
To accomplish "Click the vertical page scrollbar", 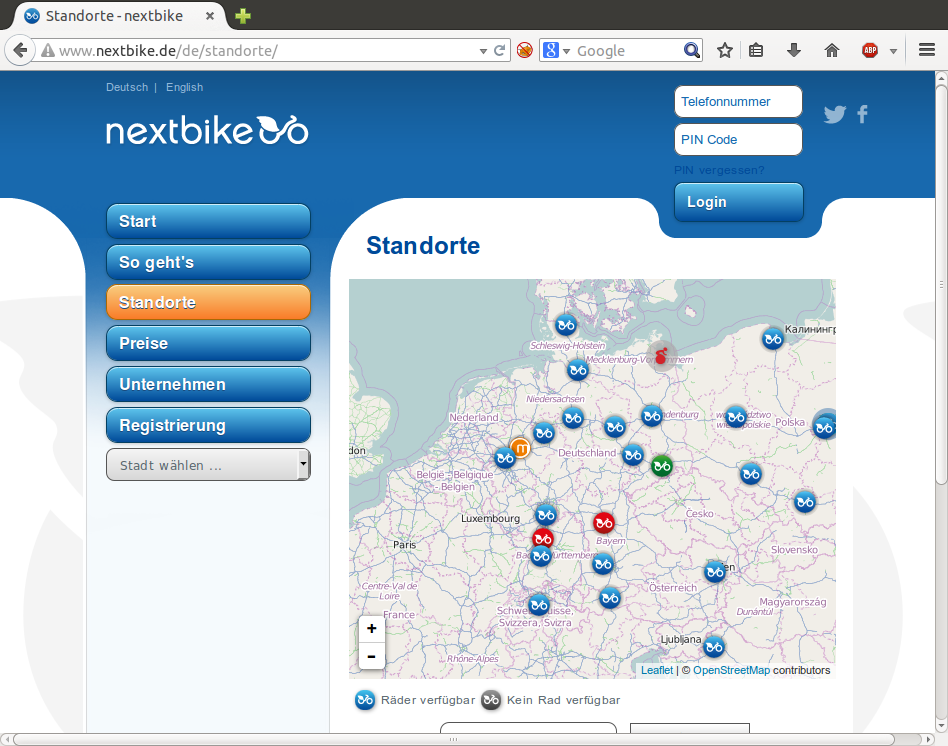I will pos(941,284).
